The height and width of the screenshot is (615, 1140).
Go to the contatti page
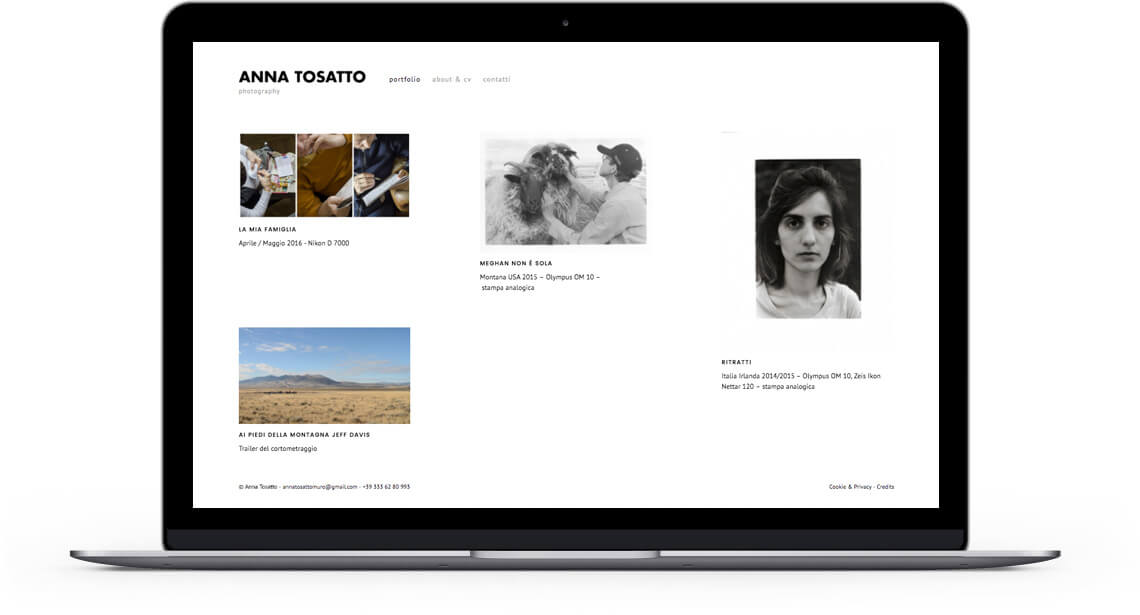pyautogui.click(x=497, y=79)
